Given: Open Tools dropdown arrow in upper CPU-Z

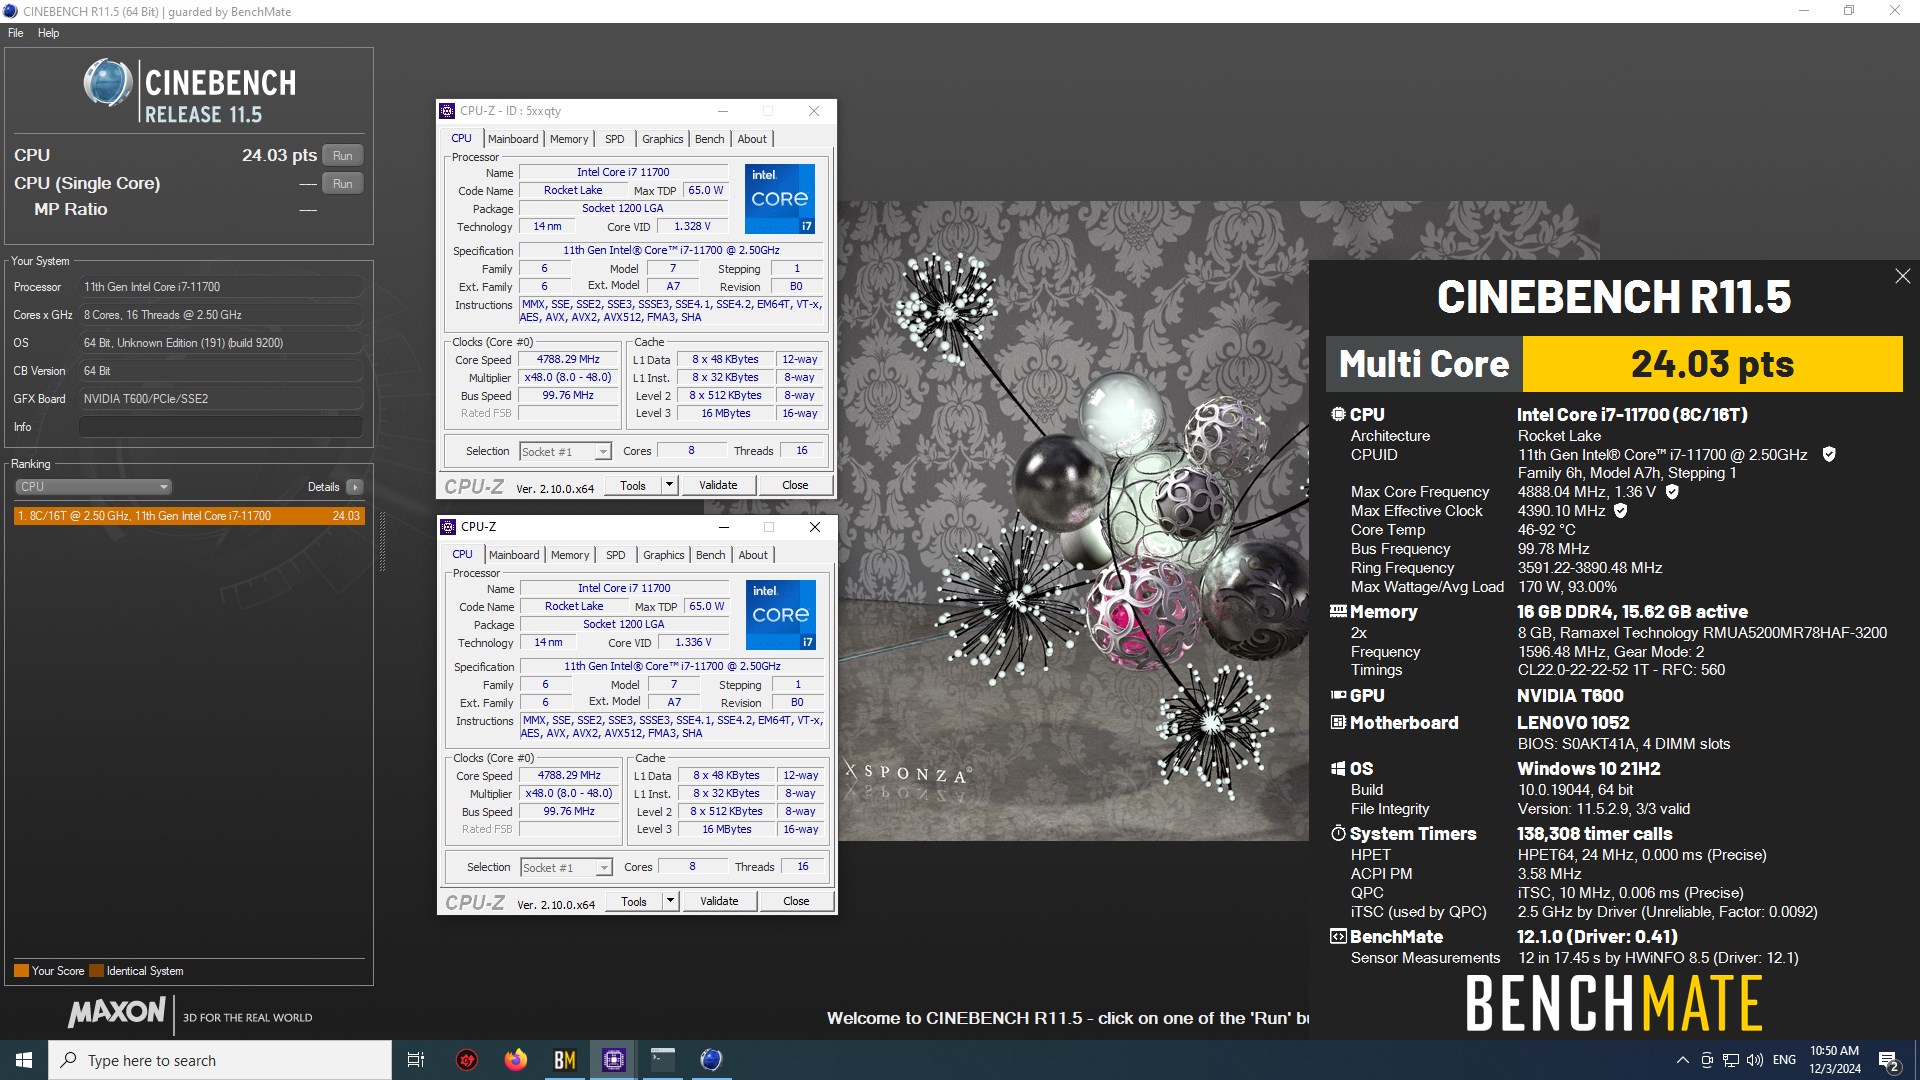Looking at the screenshot, I should [x=669, y=485].
